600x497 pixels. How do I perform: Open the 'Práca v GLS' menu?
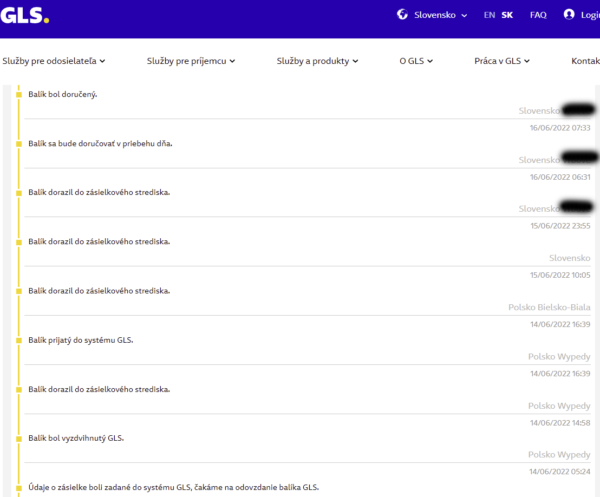(501, 61)
